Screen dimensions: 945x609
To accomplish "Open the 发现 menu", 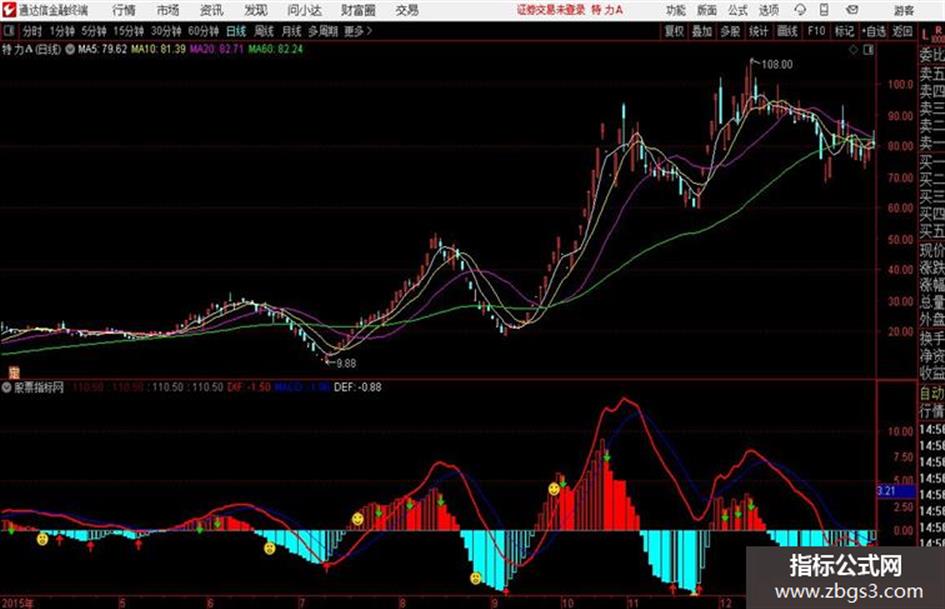I will [256, 10].
